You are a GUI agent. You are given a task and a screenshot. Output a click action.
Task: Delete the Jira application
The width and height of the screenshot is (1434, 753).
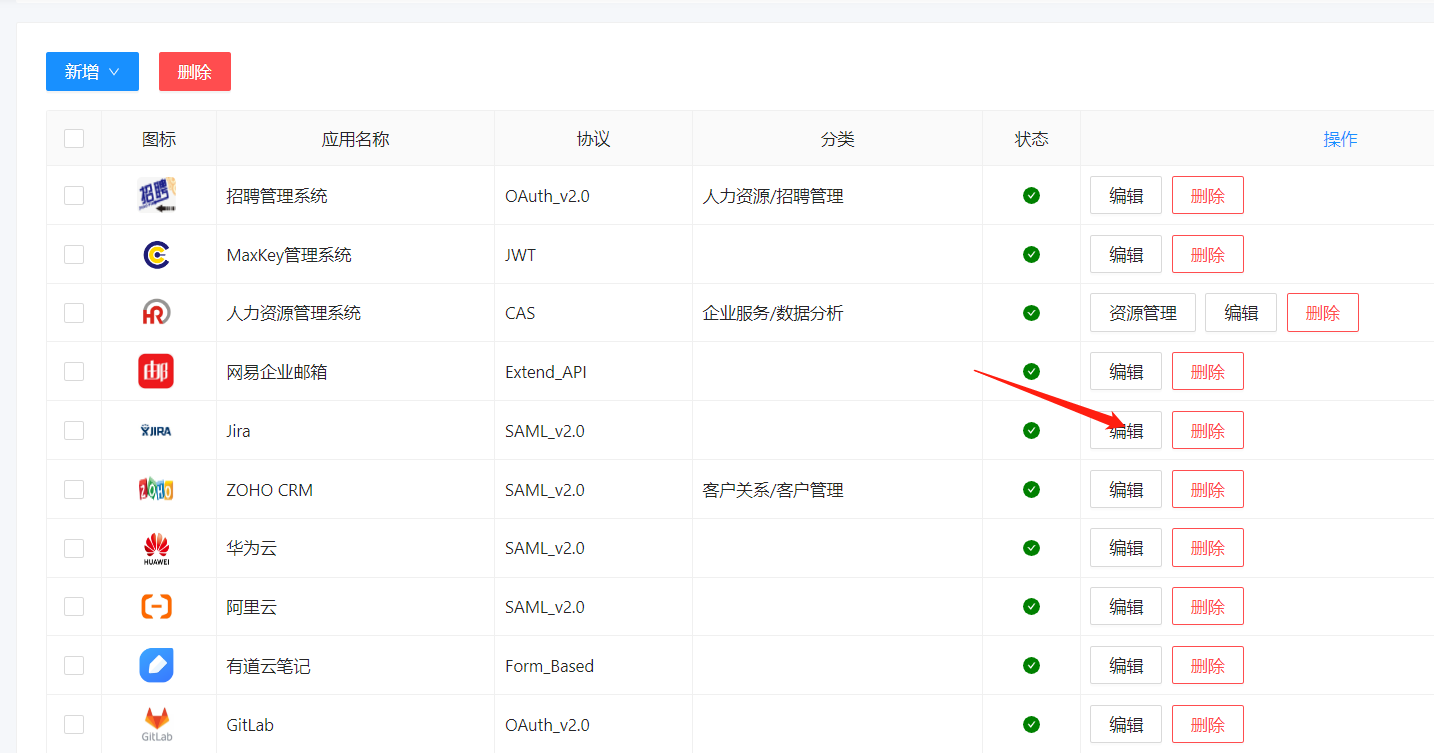(1208, 430)
